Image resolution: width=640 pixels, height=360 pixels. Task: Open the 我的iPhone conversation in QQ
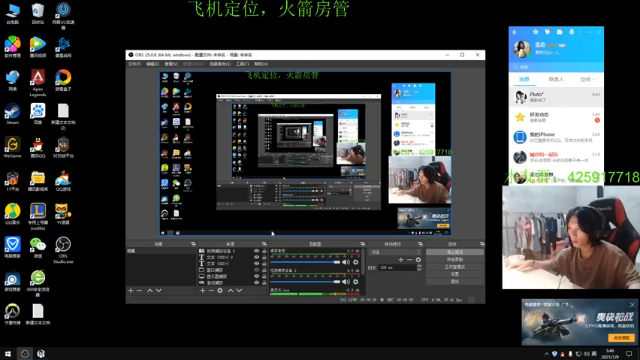coord(556,137)
